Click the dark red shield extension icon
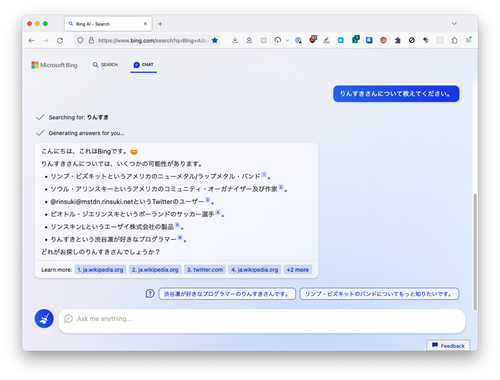The width and height of the screenshot is (500, 380). (313, 40)
